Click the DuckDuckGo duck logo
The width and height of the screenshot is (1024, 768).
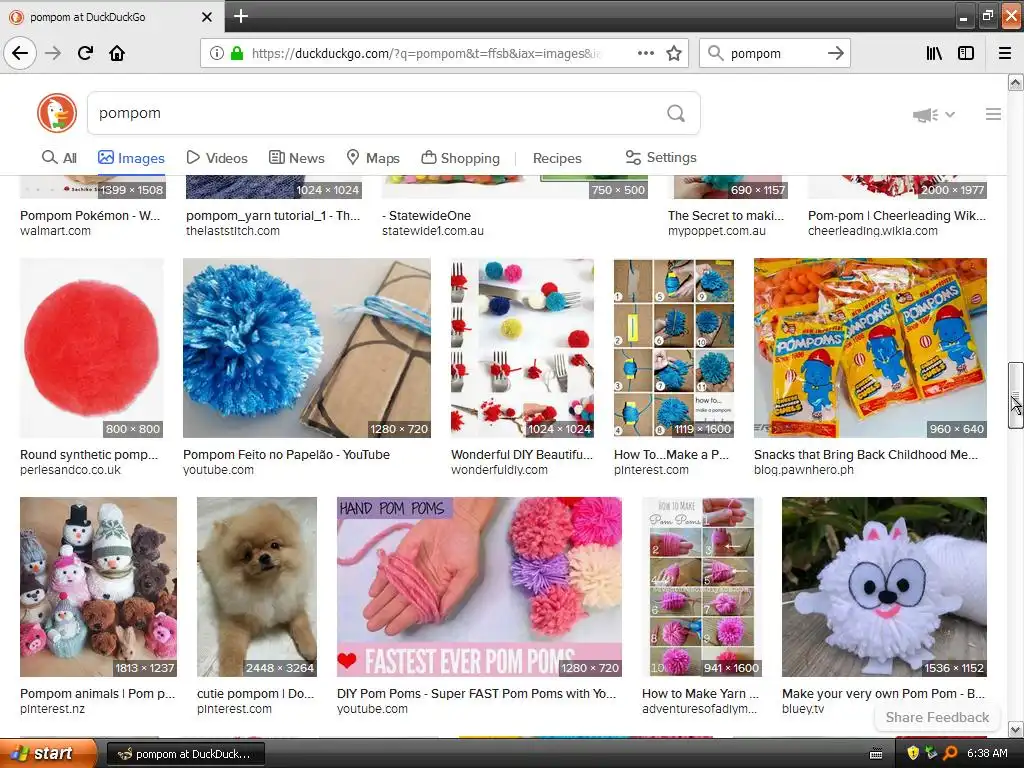point(57,113)
